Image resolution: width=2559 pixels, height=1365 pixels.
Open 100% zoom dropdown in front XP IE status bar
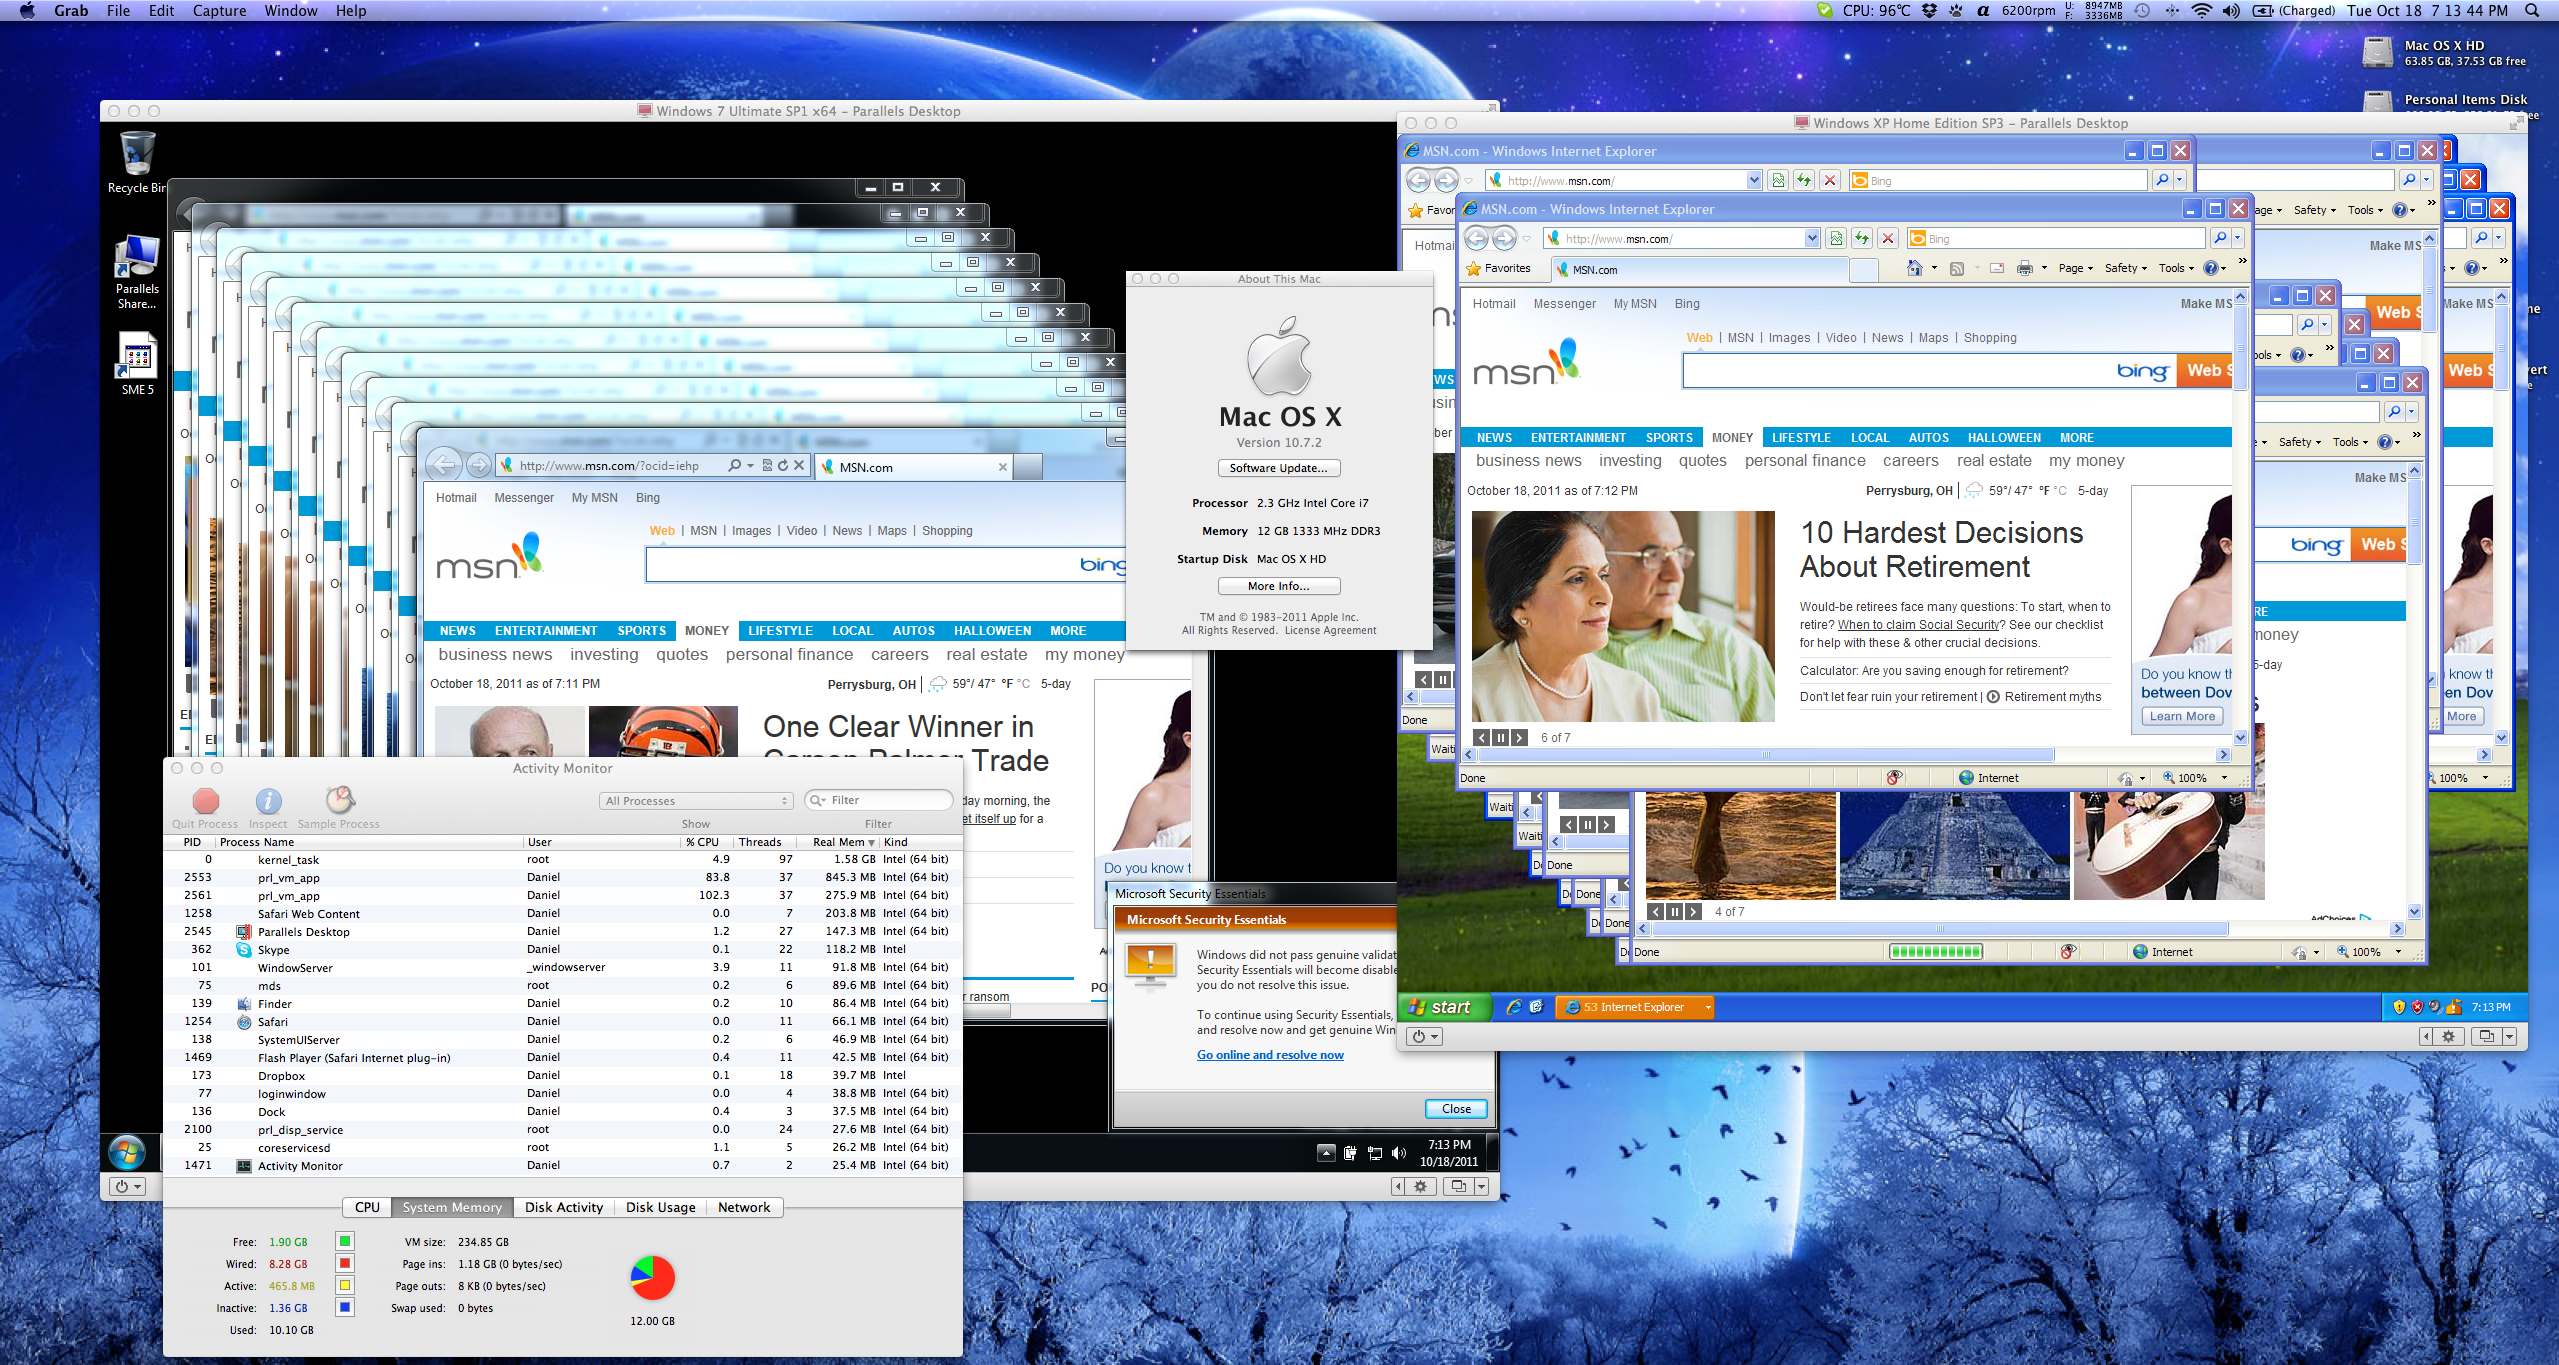click(2223, 778)
